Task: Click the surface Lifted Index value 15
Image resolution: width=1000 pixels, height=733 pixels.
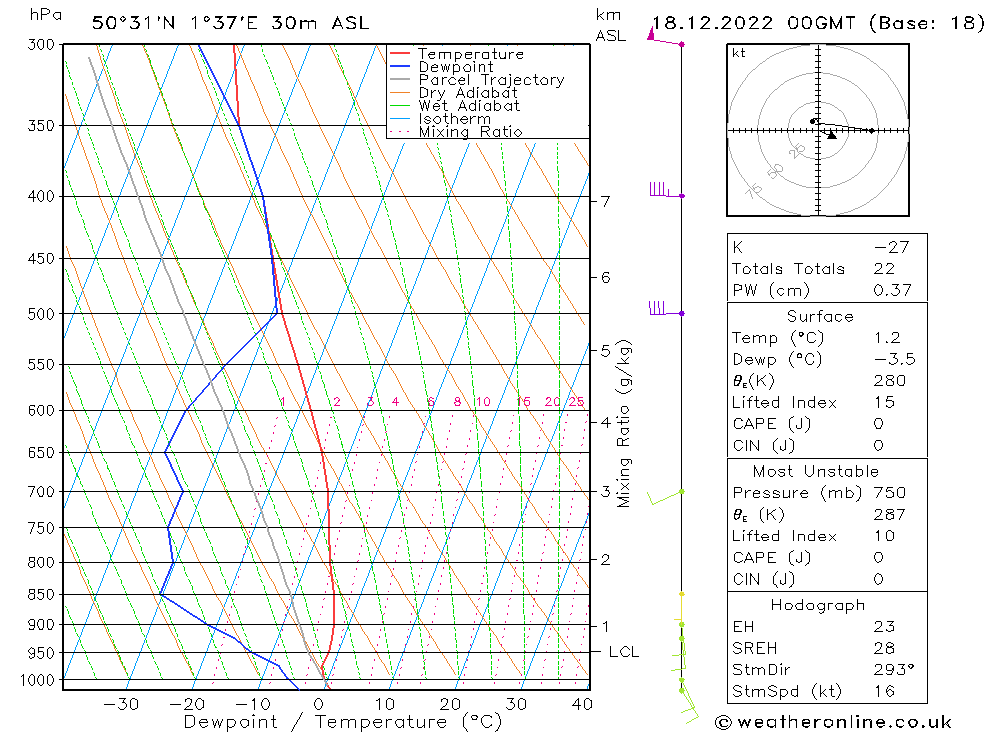Action: click(x=885, y=403)
